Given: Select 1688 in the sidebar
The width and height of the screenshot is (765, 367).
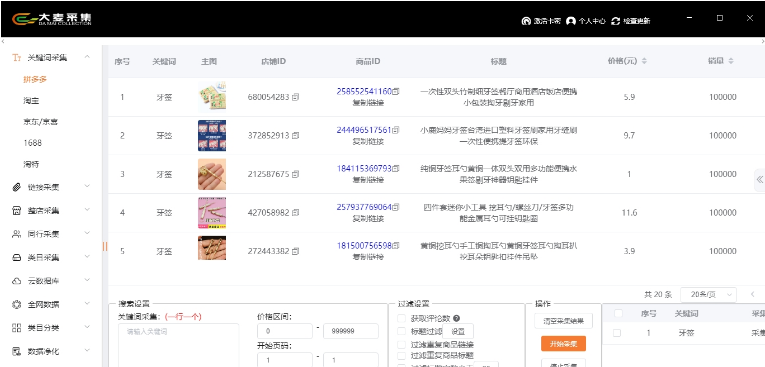Looking at the screenshot, I should 33,143.
